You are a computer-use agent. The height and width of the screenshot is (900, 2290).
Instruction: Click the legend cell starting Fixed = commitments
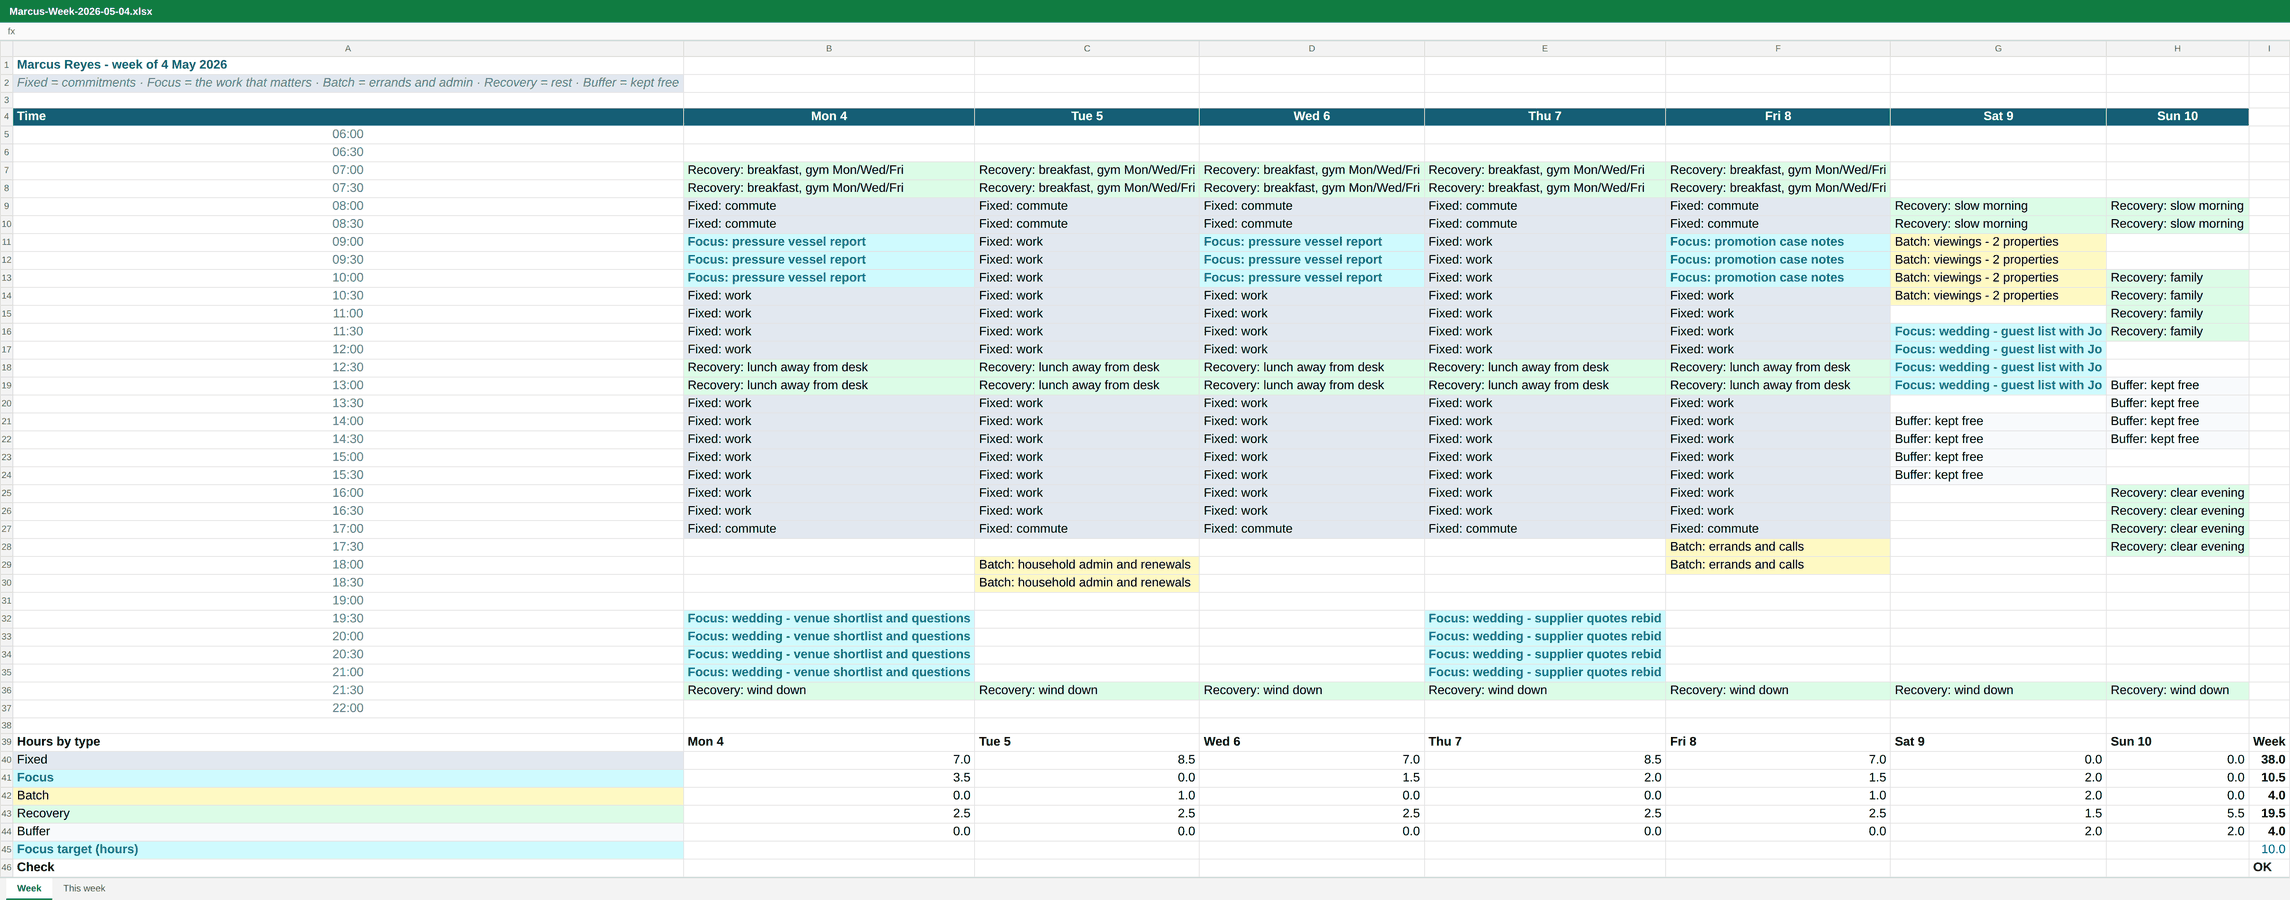pyautogui.click(x=348, y=83)
